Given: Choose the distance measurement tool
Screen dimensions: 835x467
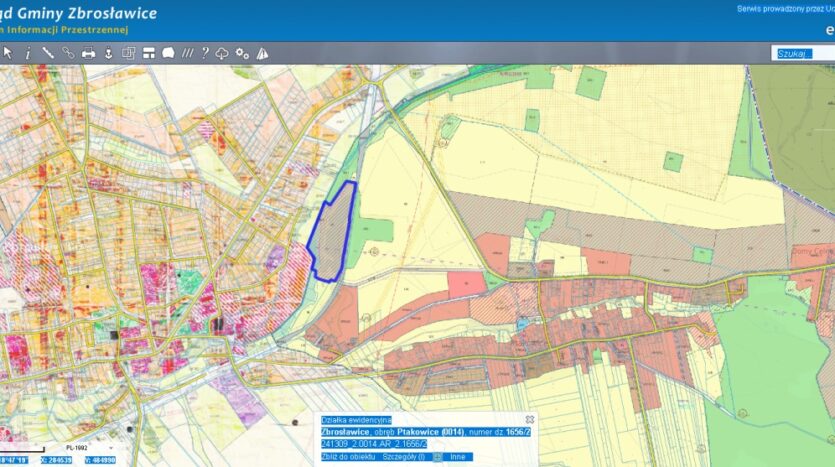Looking at the screenshot, I should (47, 53).
